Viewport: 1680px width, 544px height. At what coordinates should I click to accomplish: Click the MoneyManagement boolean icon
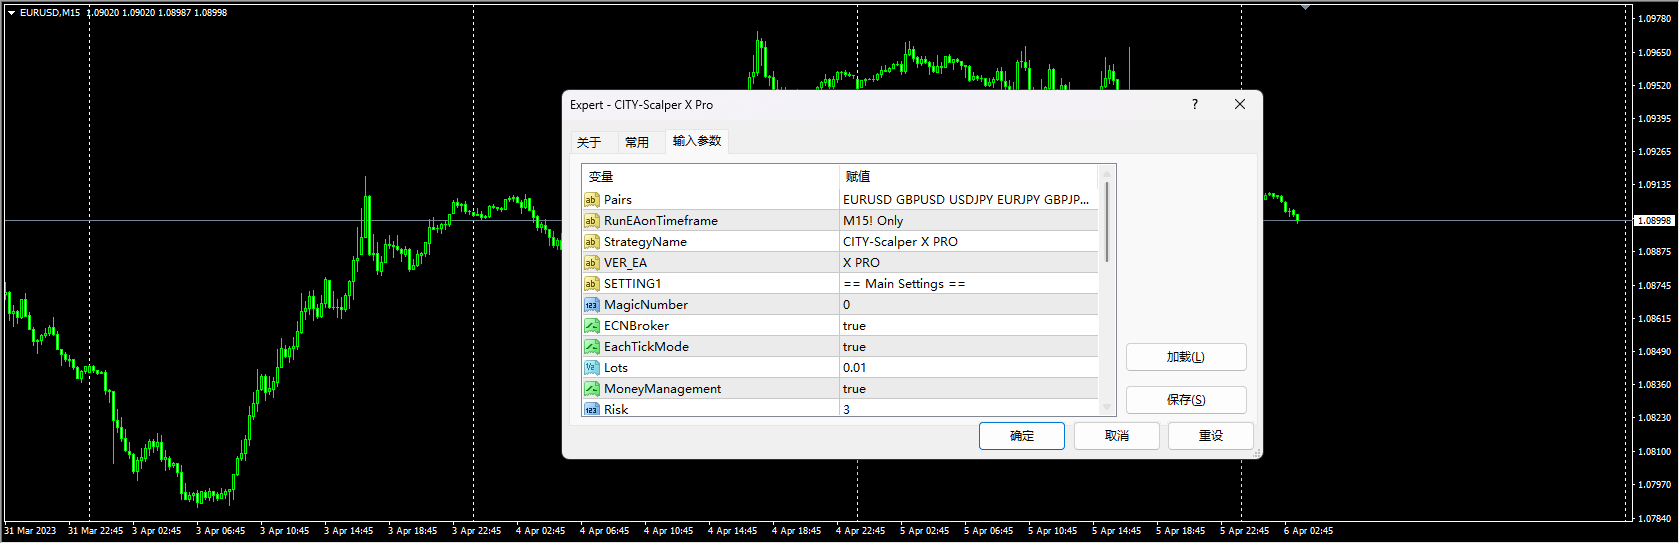click(x=591, y=389)
